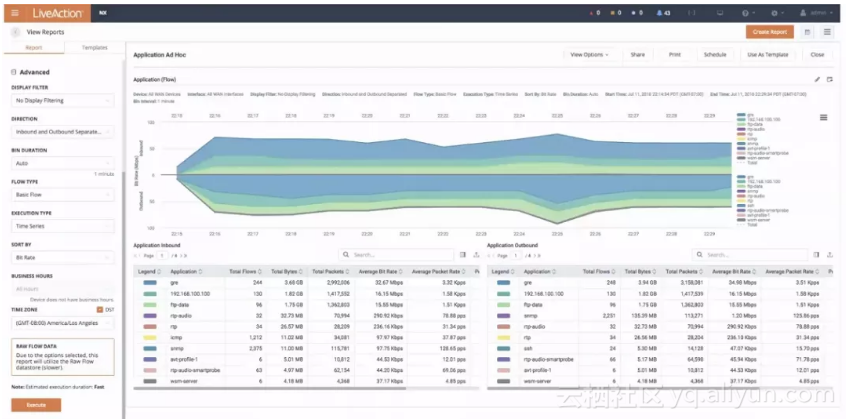Open the hamburger menu beside LiveAction logo
Screen dimensions: 846x420
(x=15, y=13)
